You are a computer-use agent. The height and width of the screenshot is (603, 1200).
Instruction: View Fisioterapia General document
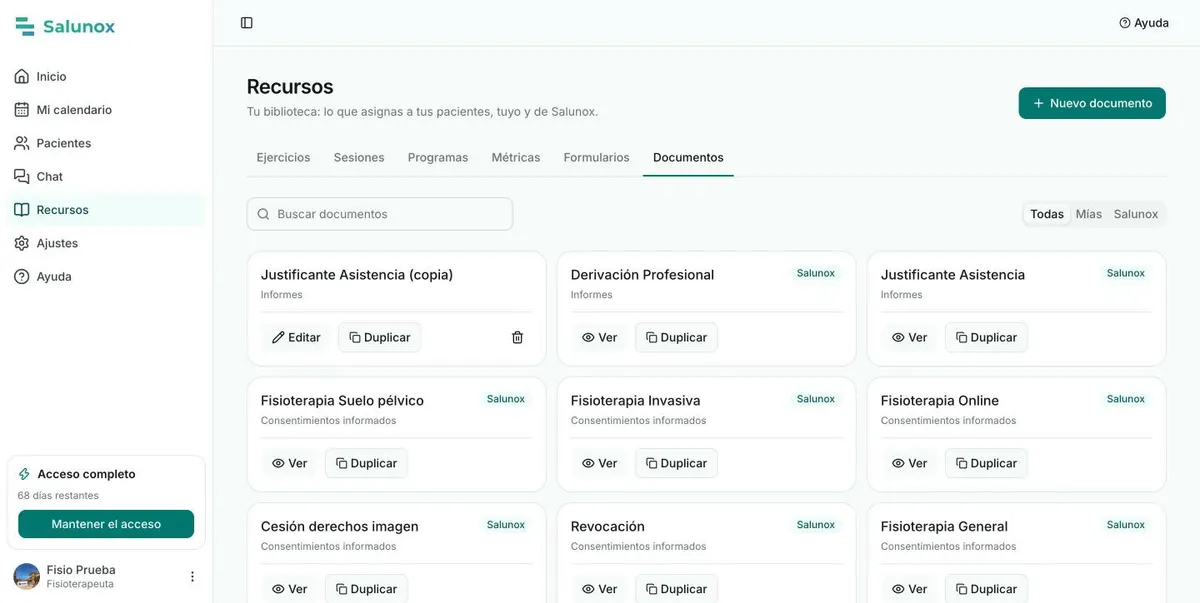910,589
